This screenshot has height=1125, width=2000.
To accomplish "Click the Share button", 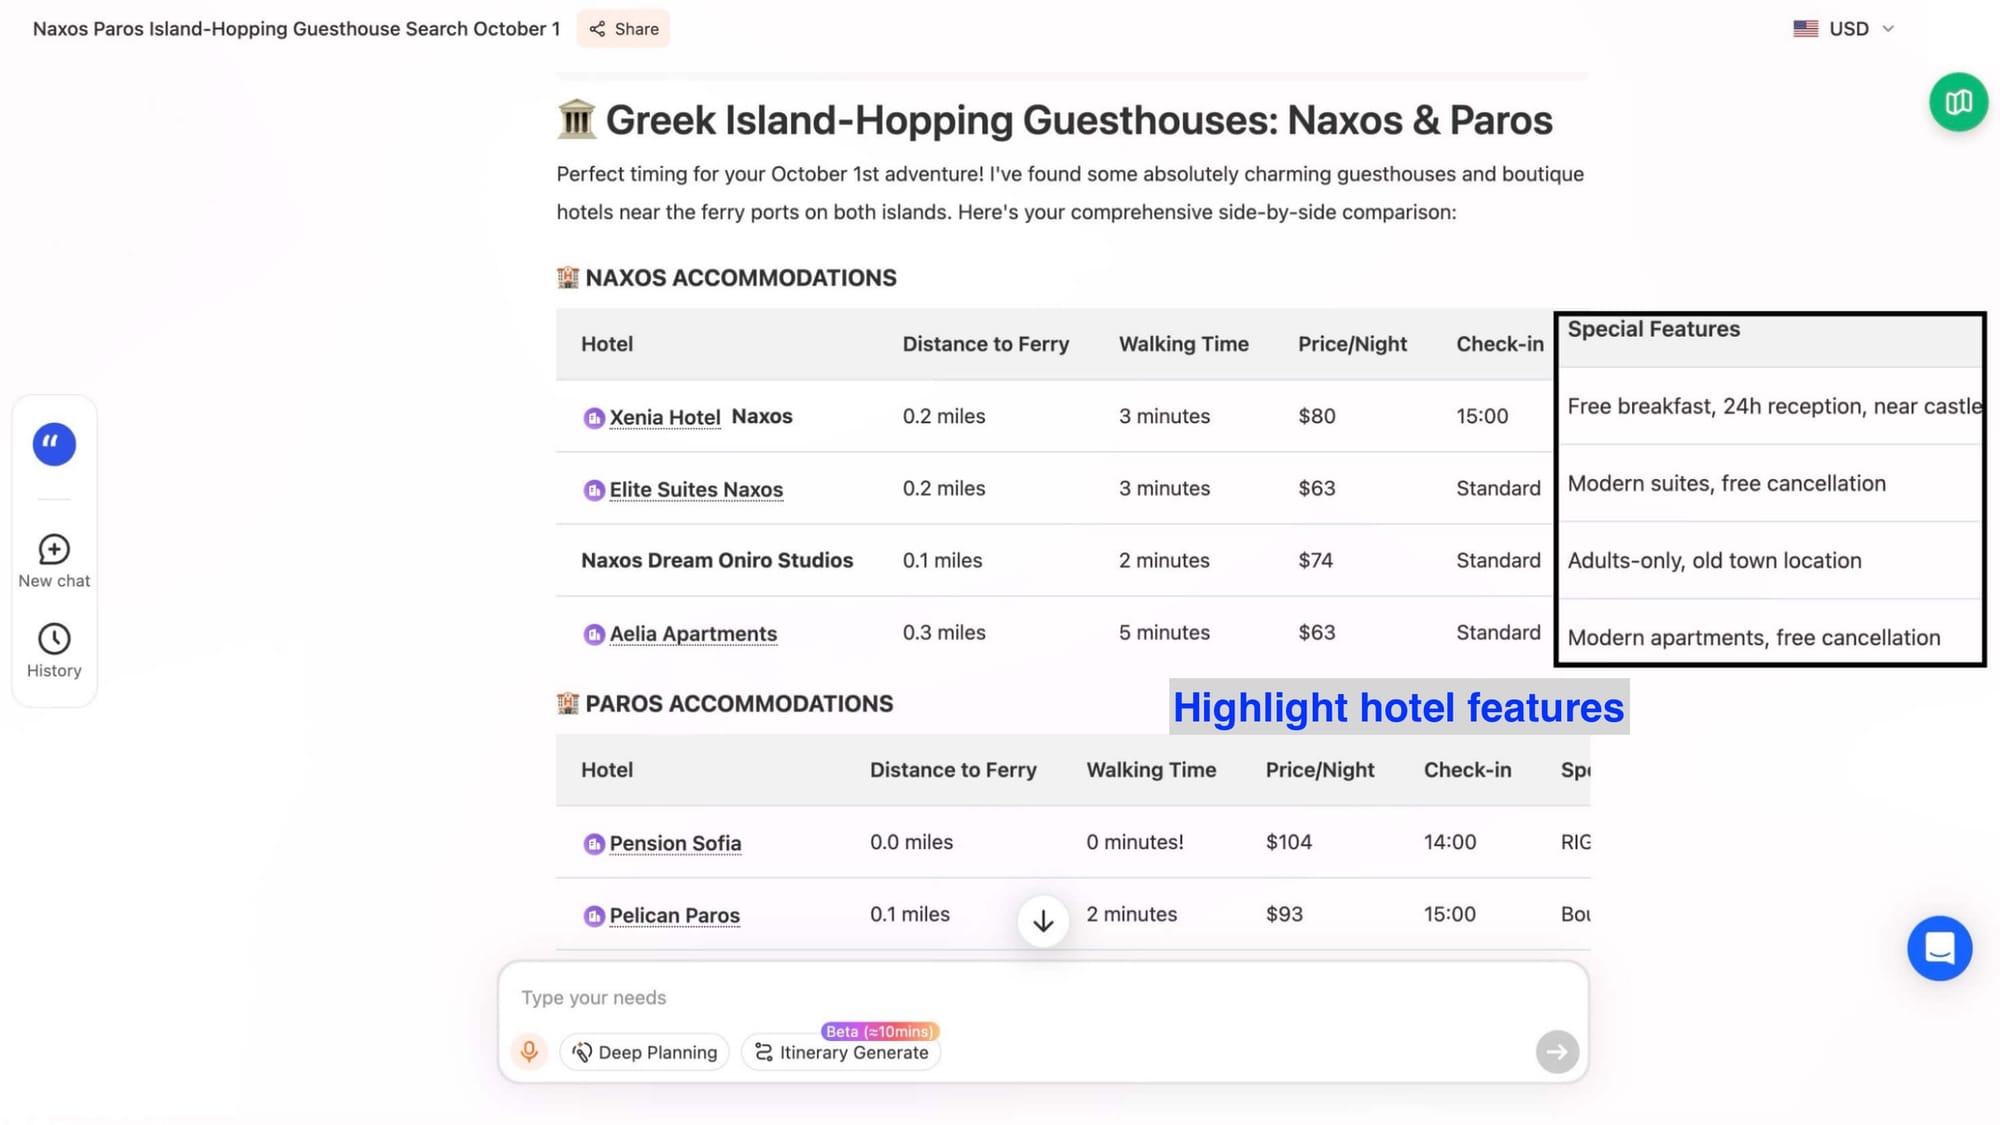I will pos(623,29).
